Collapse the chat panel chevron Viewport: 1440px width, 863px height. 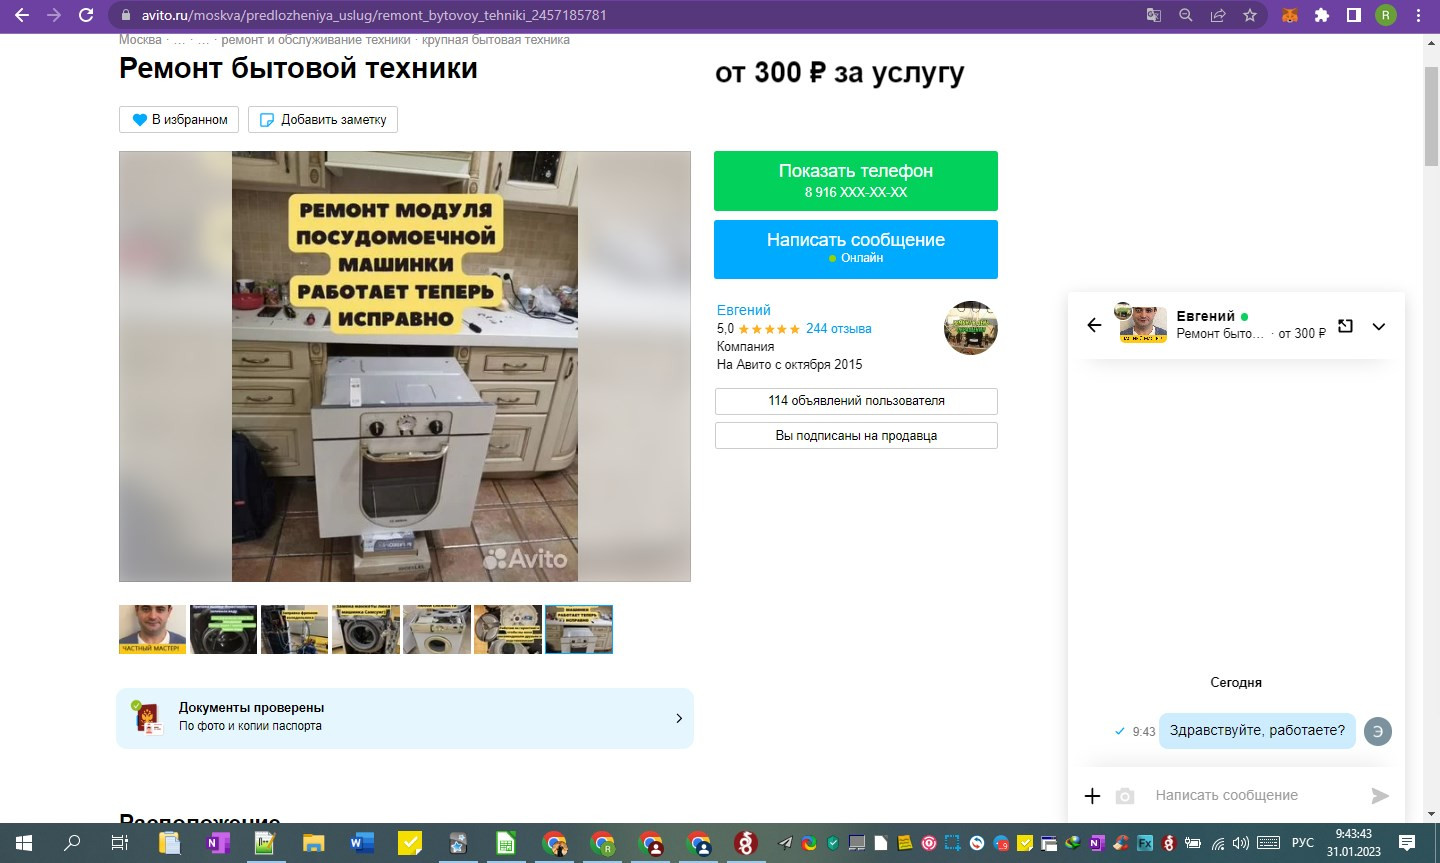pyautogui.click(x=1379, y=326)
